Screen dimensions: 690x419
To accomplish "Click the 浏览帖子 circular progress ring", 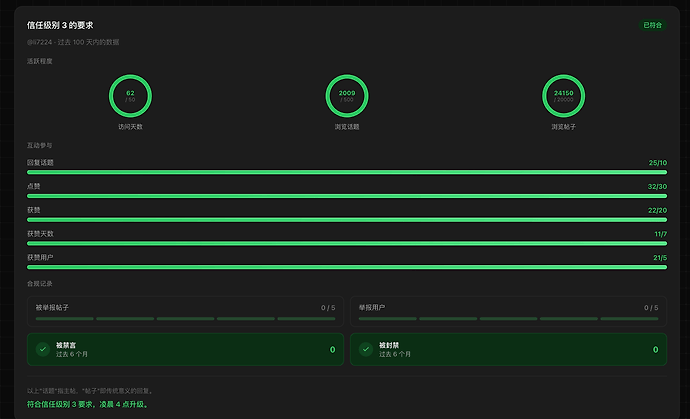I will click(563, 96).
